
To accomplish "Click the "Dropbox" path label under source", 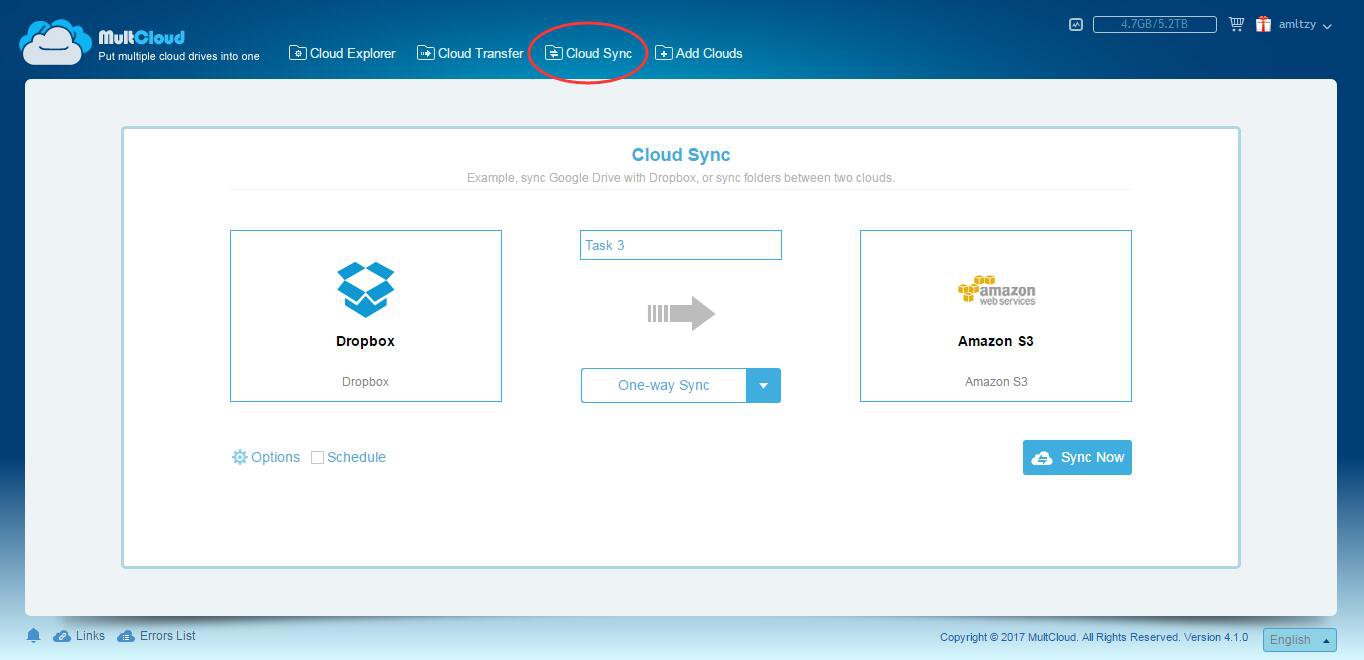I will tap(365, 382).
